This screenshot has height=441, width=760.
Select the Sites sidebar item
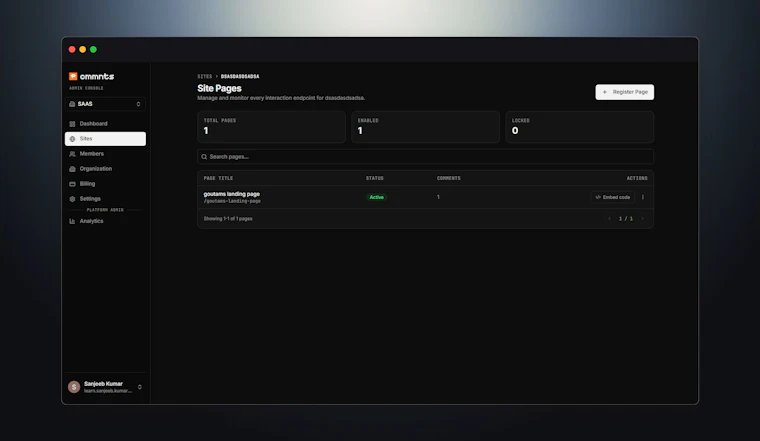pyautogui.click(x=105, y=139)
